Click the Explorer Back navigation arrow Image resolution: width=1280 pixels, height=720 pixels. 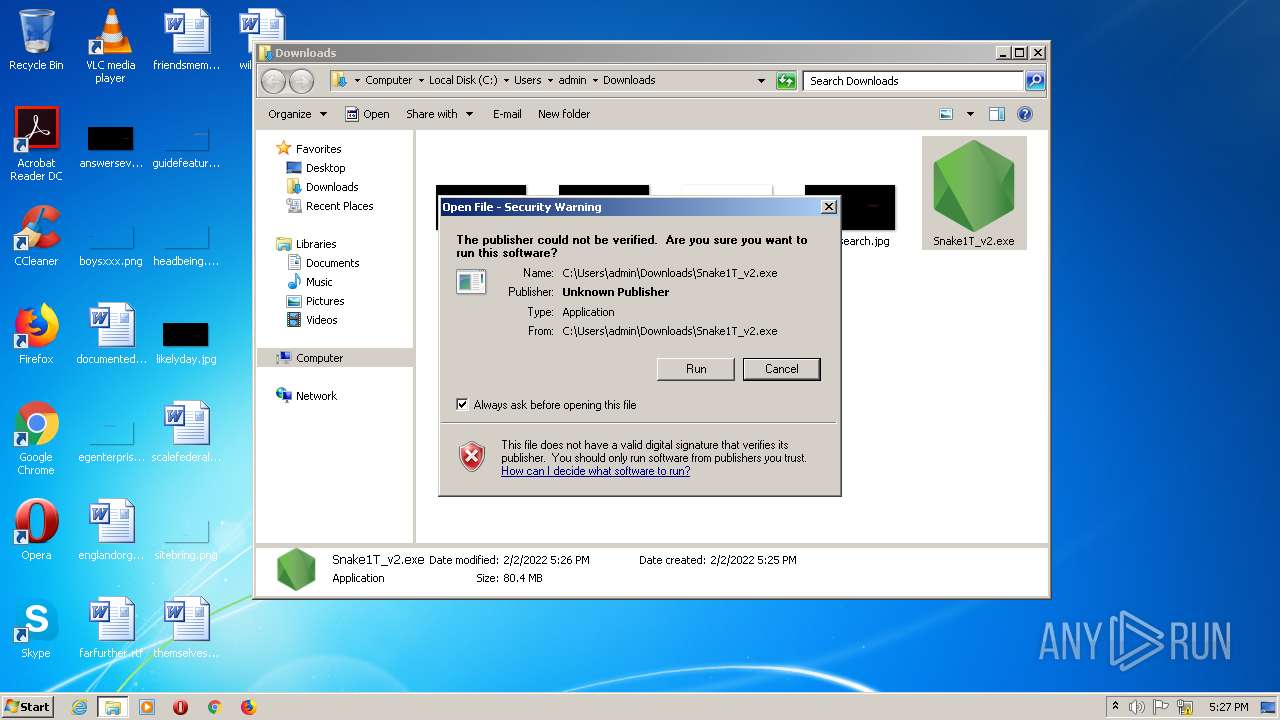[x=273, y=81]
